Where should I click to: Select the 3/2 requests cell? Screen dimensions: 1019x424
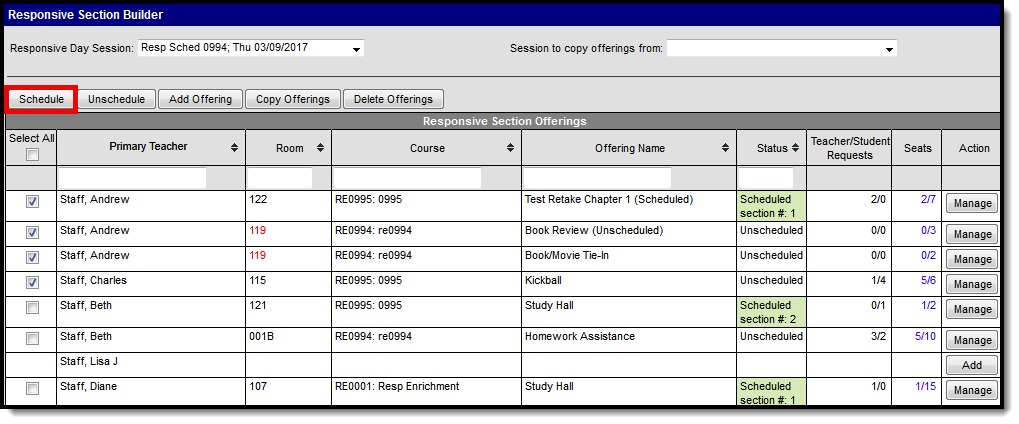(849, 340)
